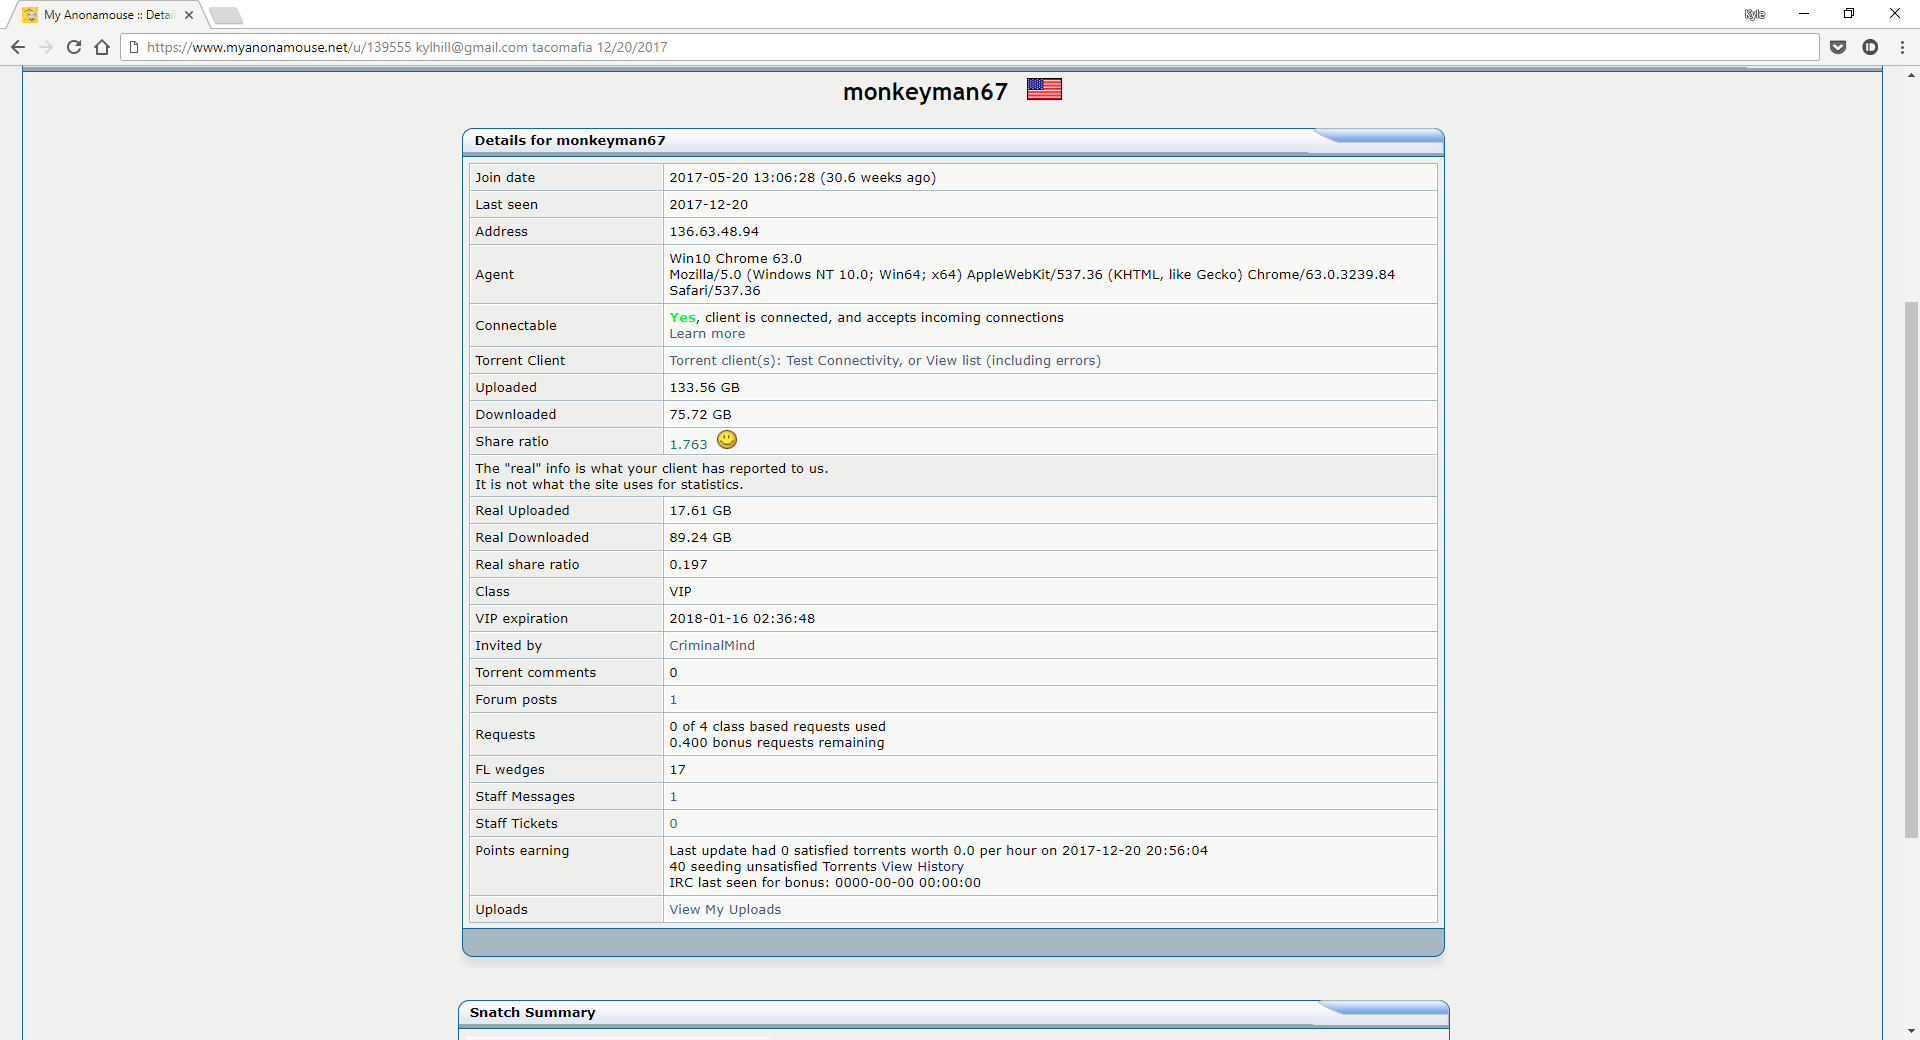Click the US flag next to monkeyman67
This screenshot has height=1040, width=1920.
[1044, 89]
